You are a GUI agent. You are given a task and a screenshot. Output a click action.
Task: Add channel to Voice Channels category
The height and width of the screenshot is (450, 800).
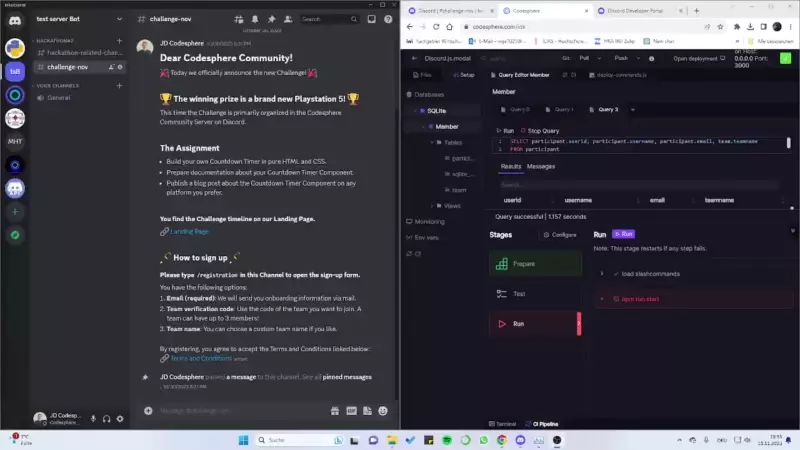point(119,86)
